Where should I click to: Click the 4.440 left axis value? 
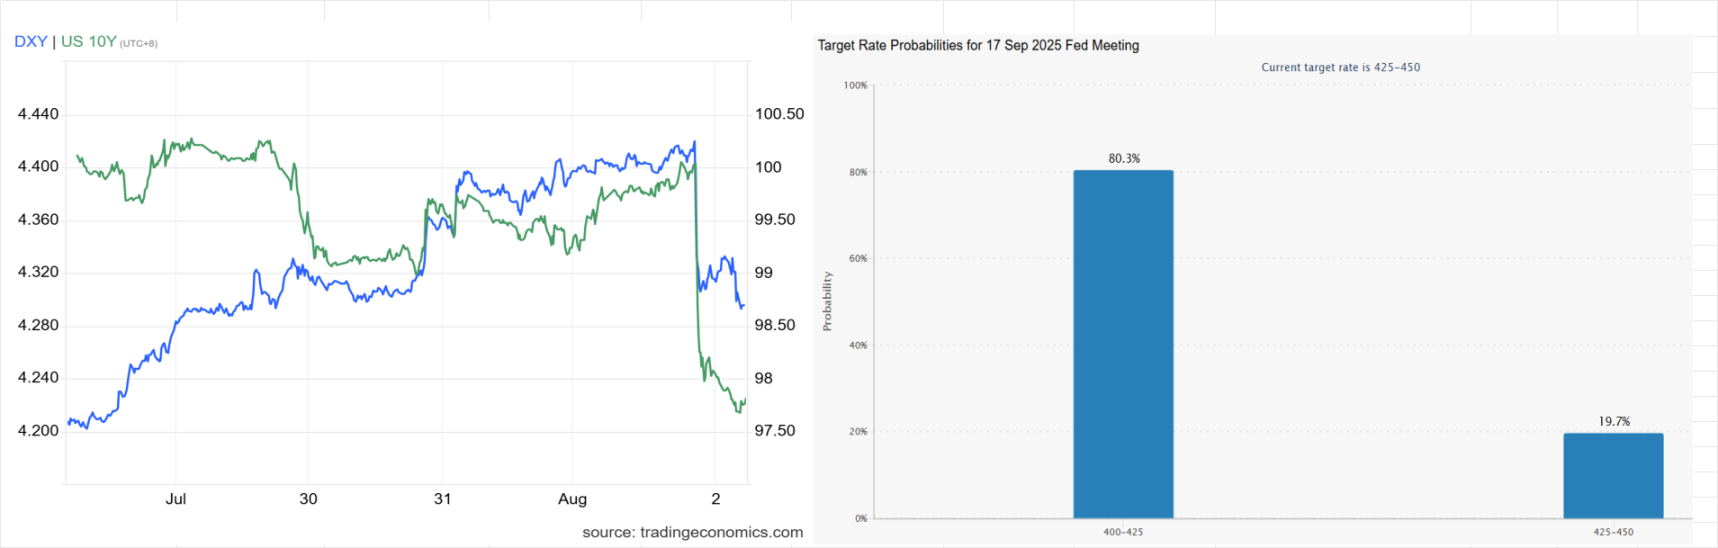38,114
